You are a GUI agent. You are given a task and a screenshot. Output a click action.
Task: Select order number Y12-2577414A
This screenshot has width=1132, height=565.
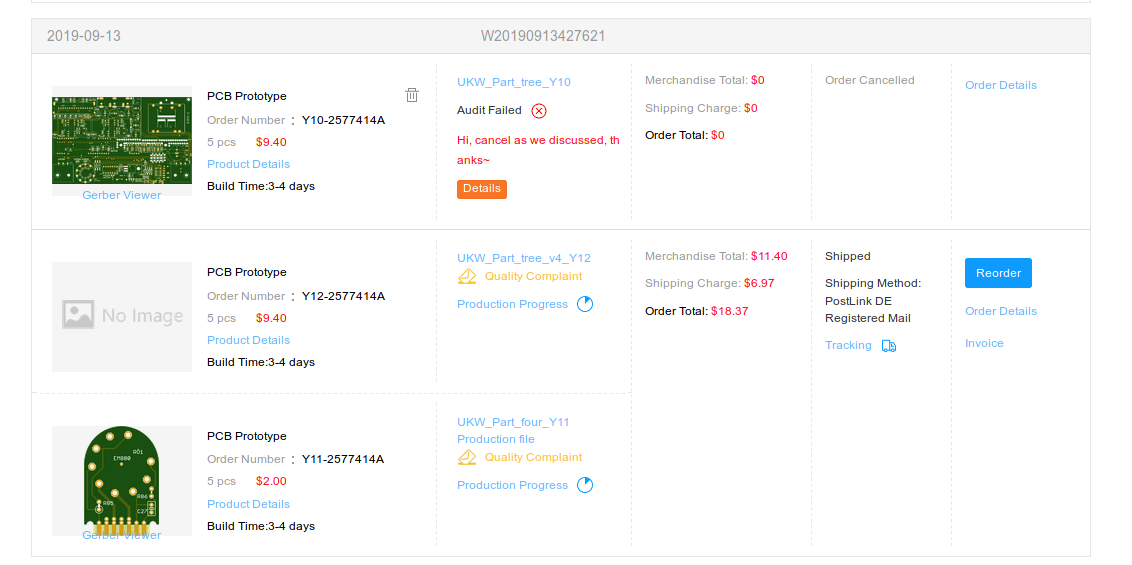[344, 297]
